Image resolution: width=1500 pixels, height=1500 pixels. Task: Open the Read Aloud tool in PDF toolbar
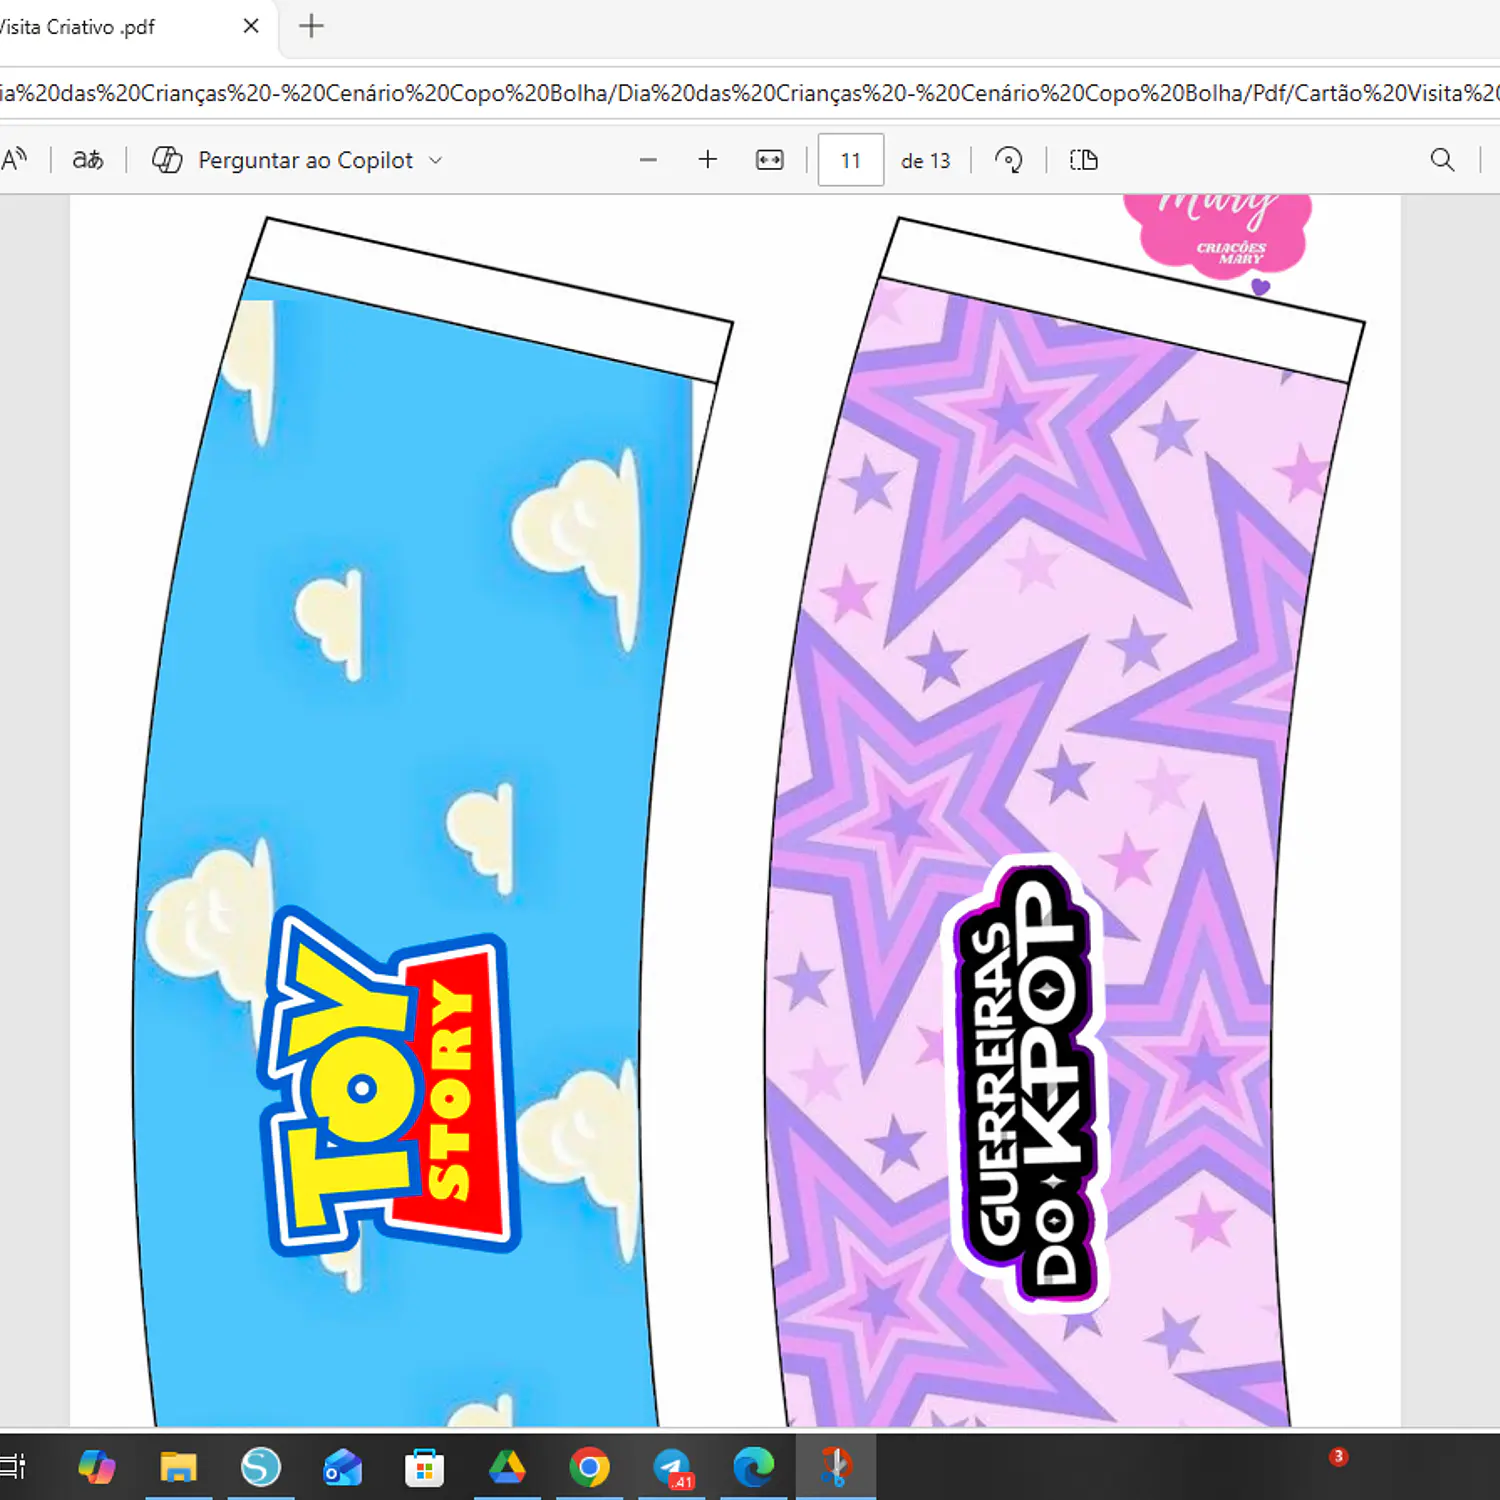(14, 160)
